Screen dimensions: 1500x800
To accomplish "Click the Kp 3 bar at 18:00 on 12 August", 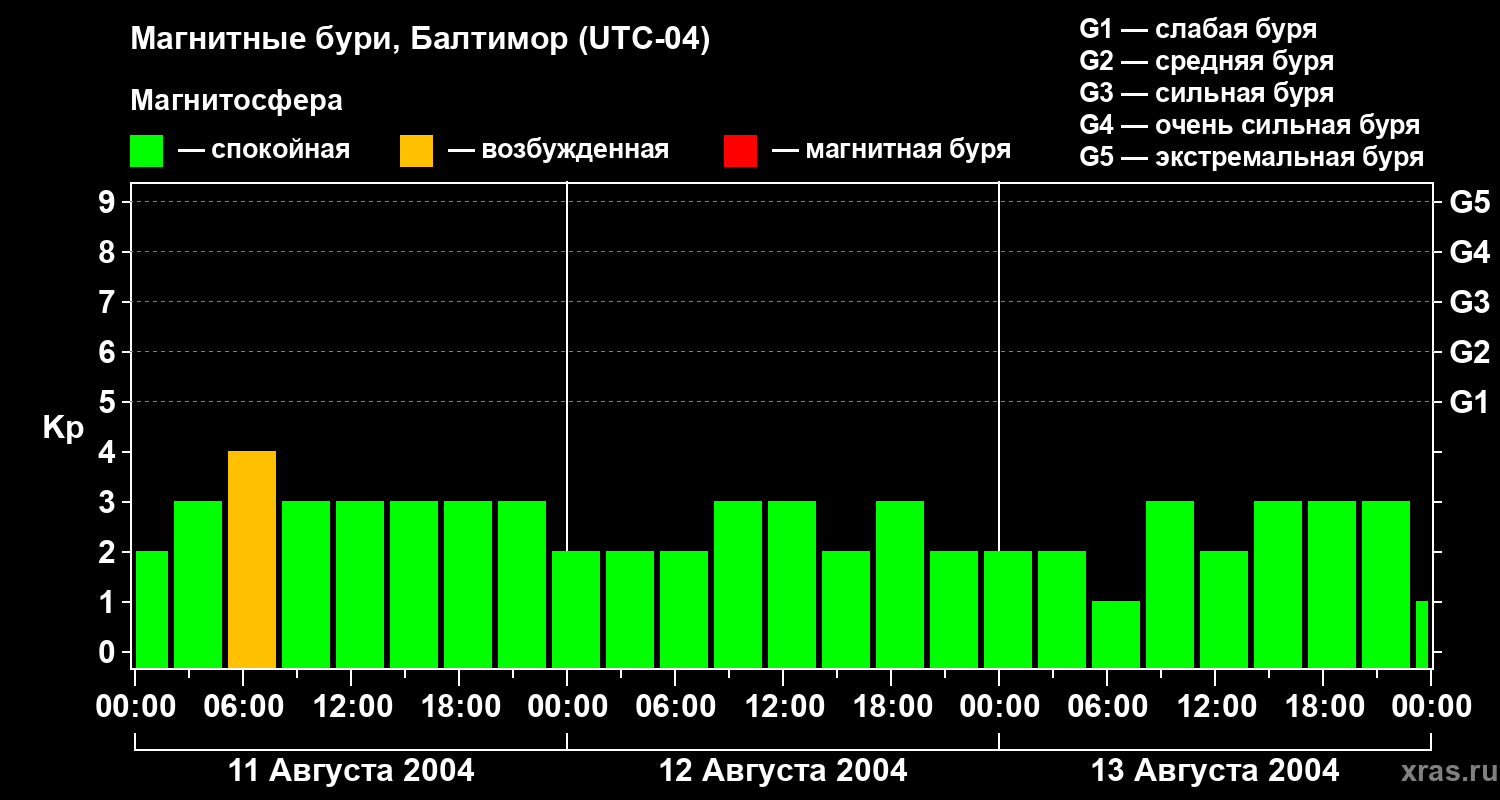I will pyautogui.click(x=900, y=584).
